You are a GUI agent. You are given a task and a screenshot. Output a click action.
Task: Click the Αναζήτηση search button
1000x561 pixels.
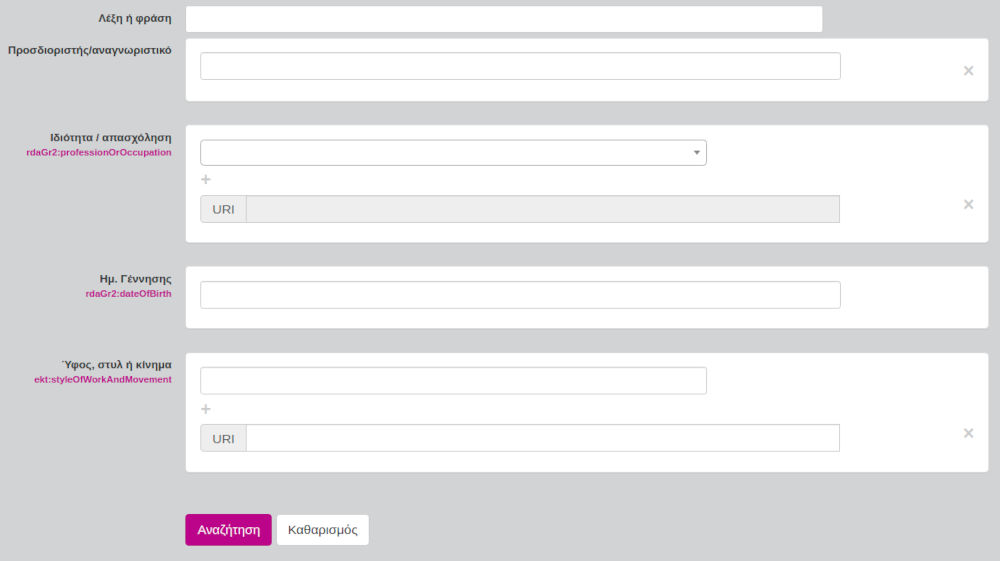tap(228, 530)
